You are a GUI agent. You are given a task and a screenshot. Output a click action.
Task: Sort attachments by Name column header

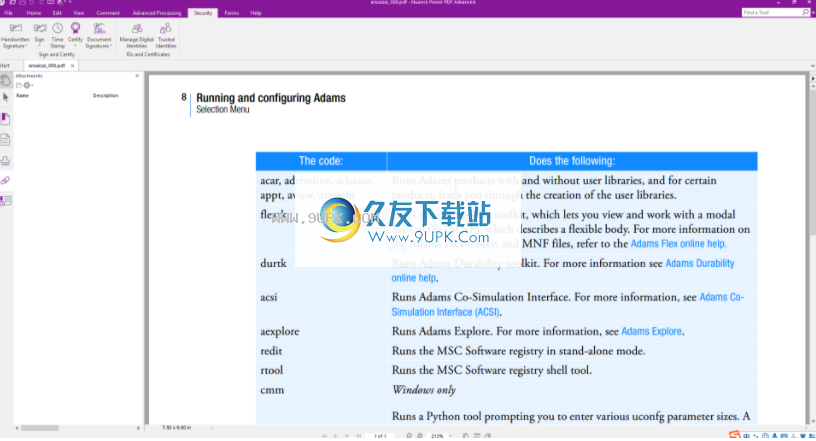pos(22,96)
